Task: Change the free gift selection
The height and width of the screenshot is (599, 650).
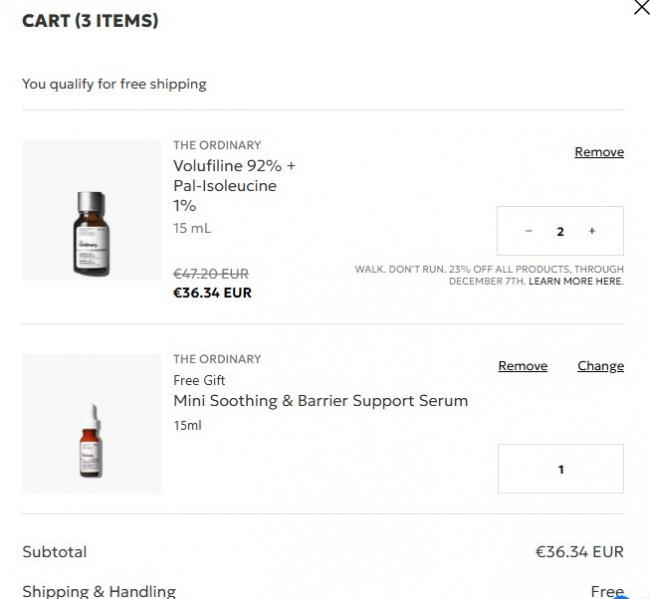Action: point(600,366)
